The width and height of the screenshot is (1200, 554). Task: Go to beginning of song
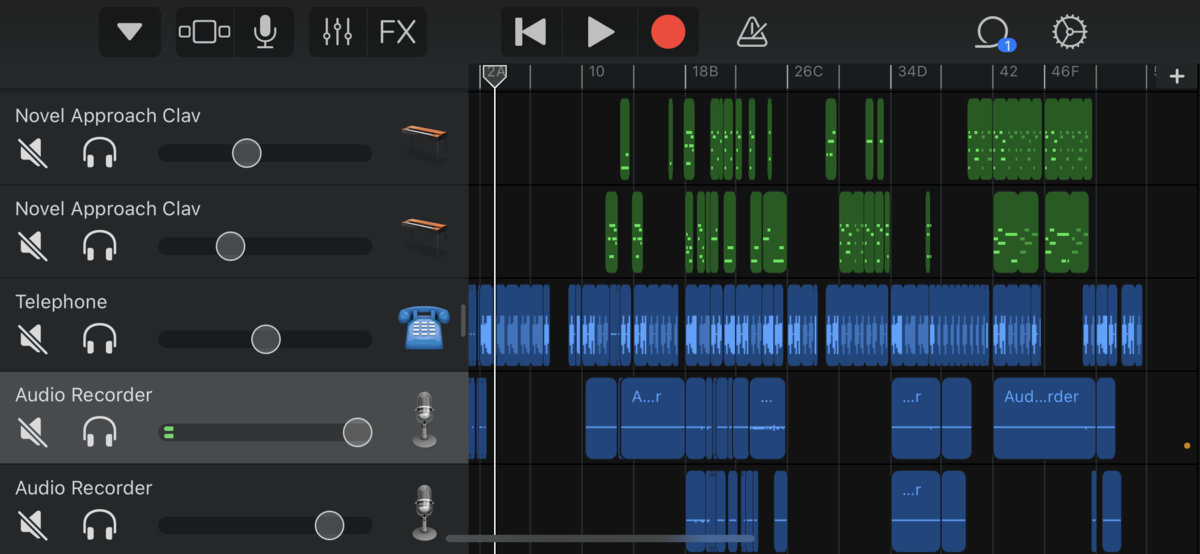pyautogui.click(x=531, y=32)
